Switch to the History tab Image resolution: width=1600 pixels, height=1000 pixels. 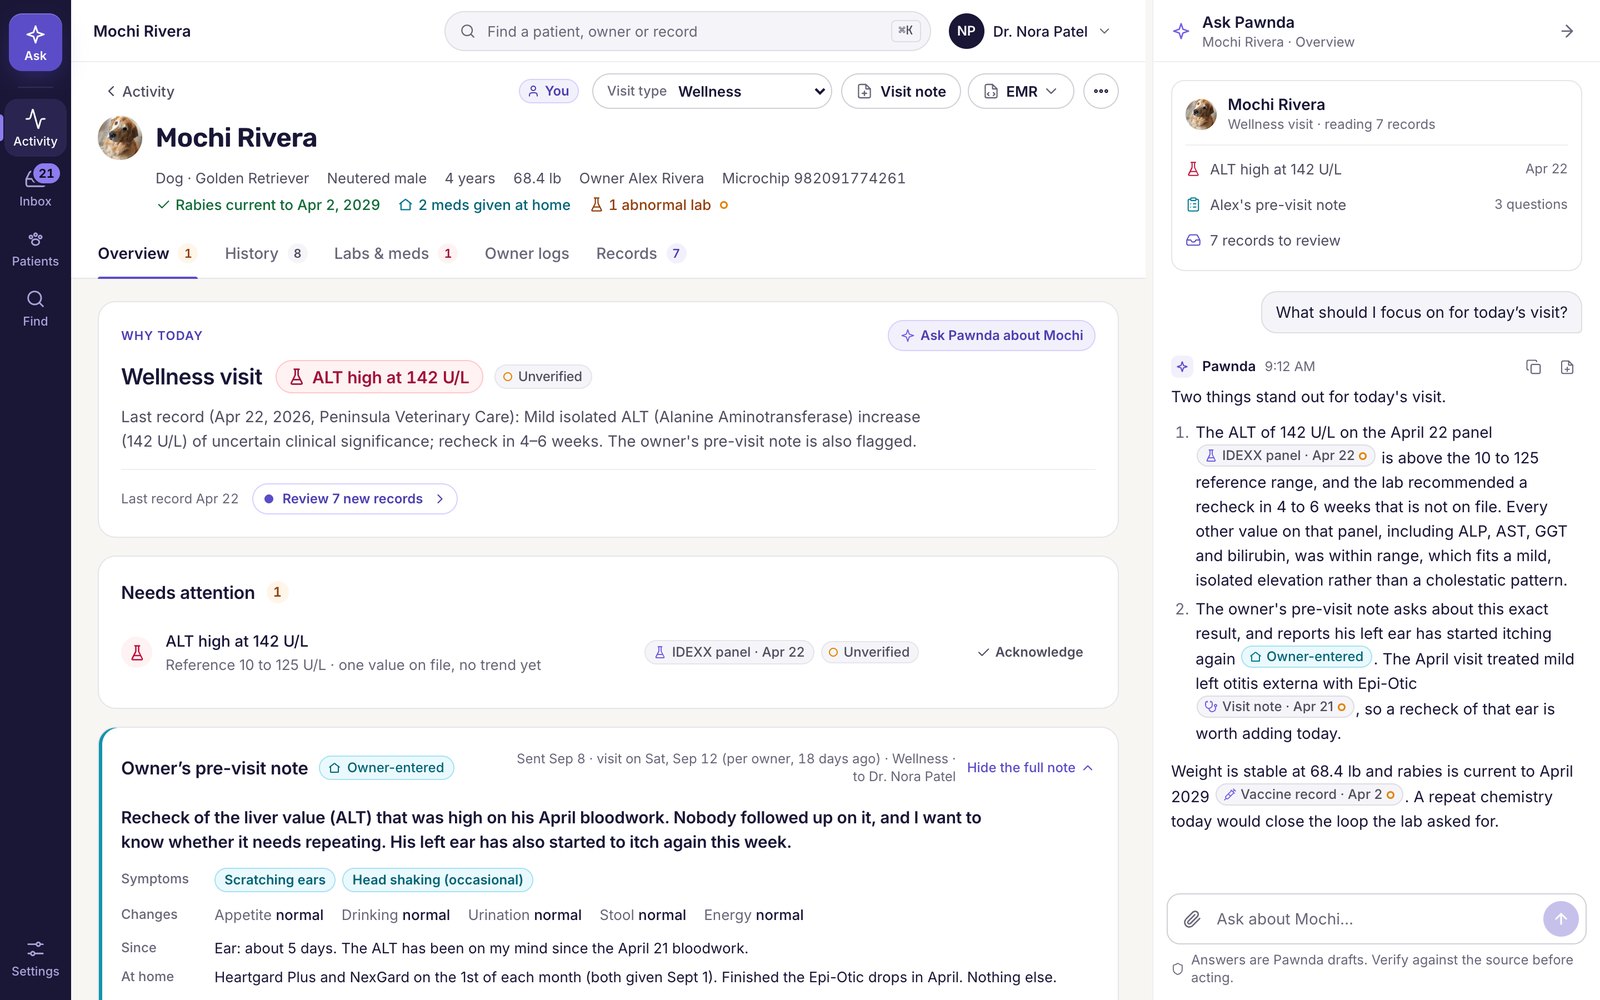264,254
